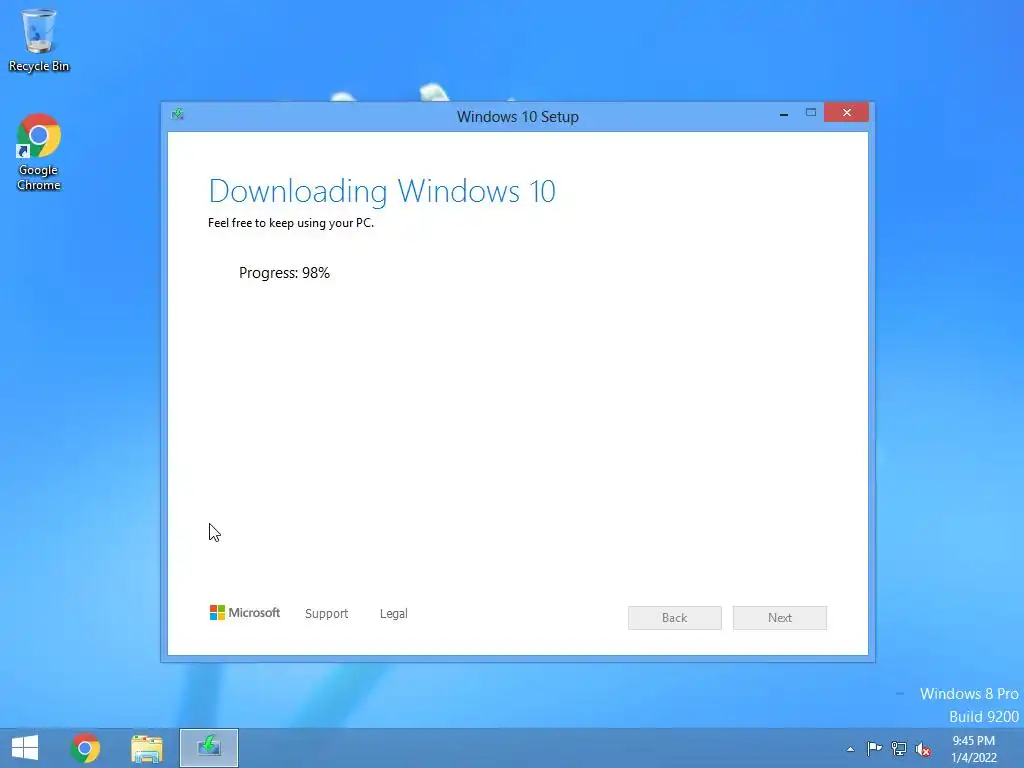Click the muted volume tray icon
Image resolution: width=1024 pixels, height=768 pixels.
tap(923, 749)
